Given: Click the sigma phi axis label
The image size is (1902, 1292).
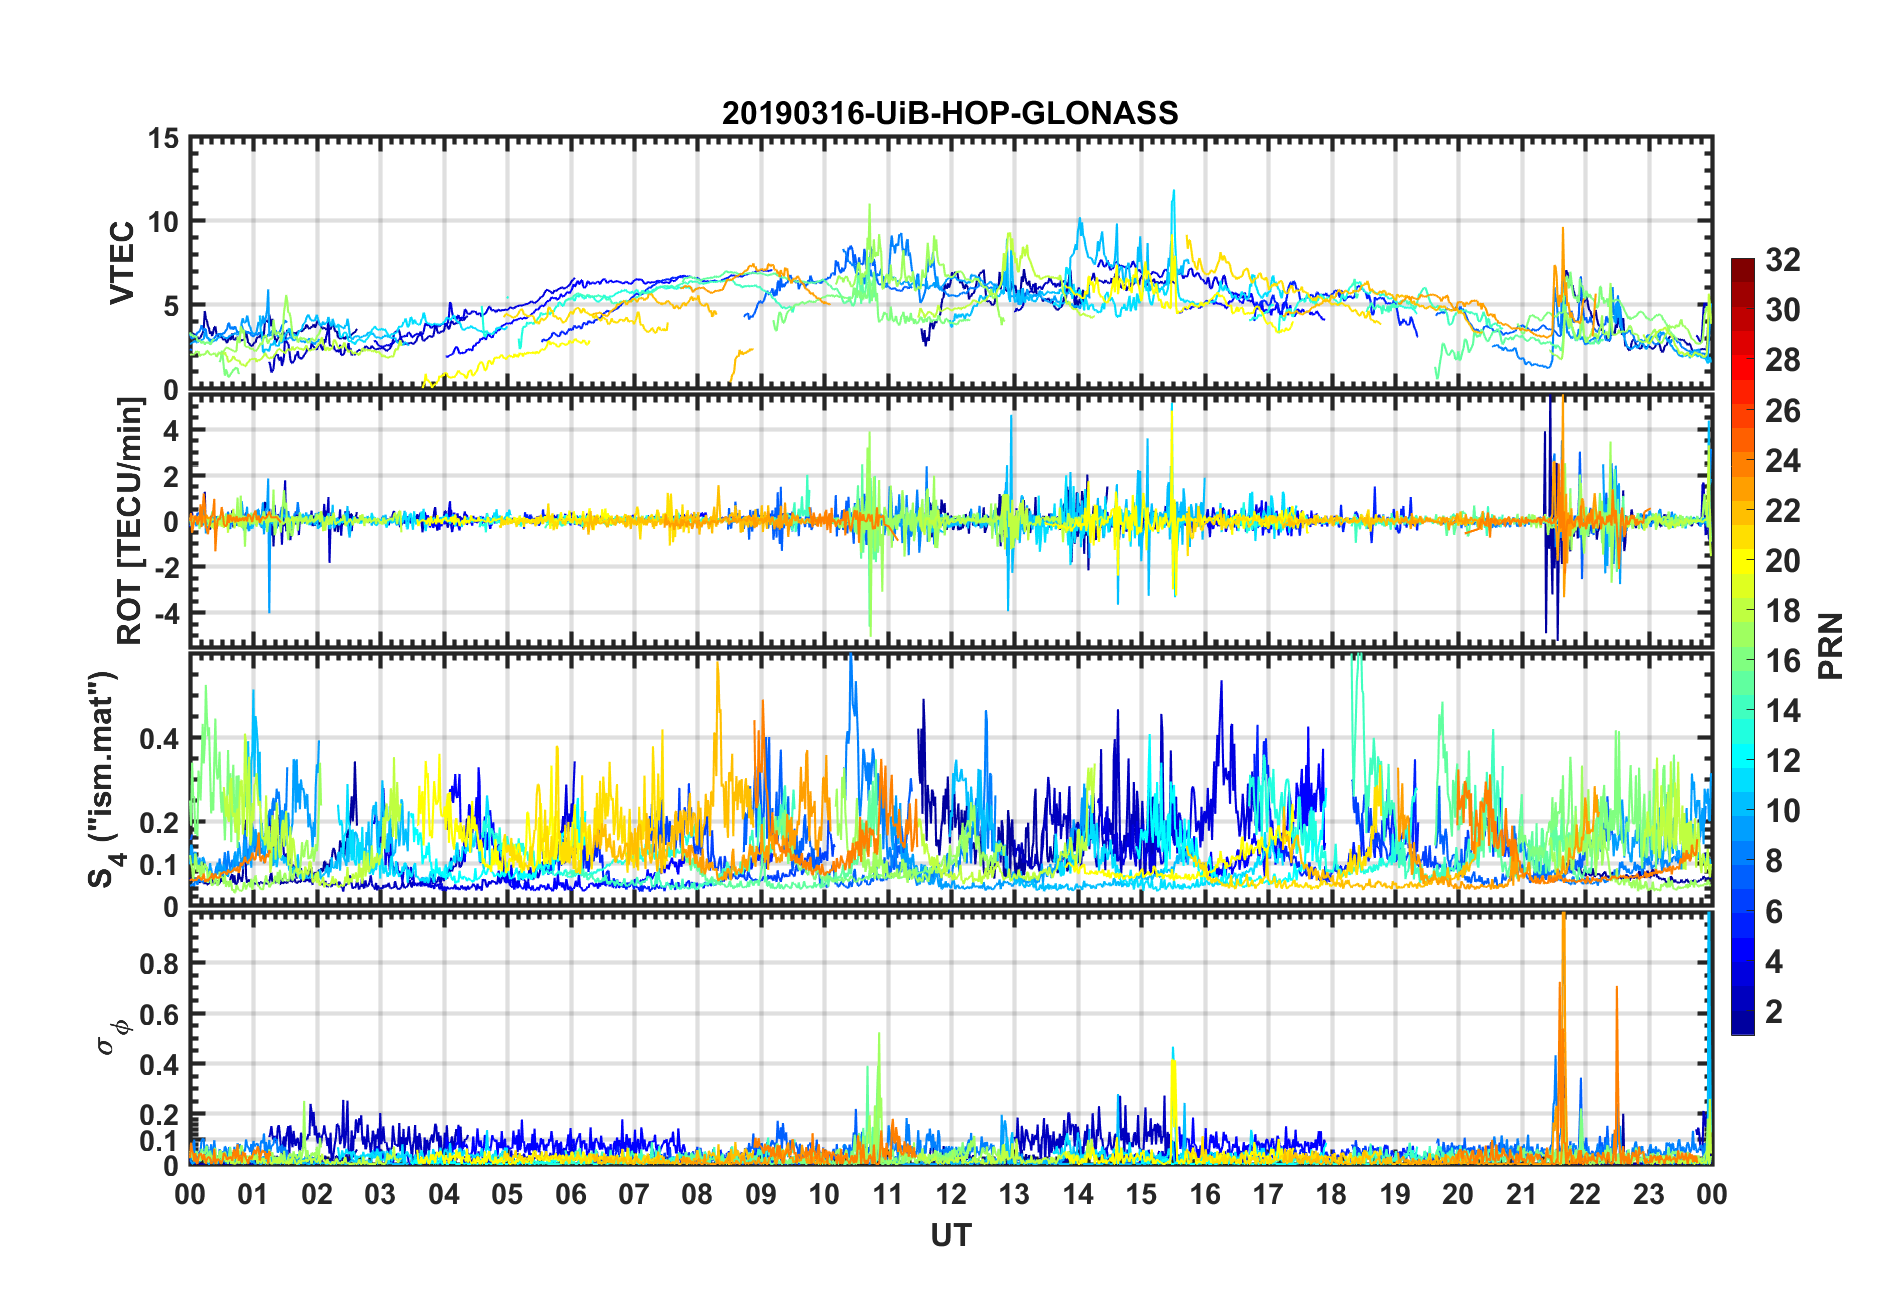Looking at the screenshot, I should pyautogui.click(x=112, y=1036).
